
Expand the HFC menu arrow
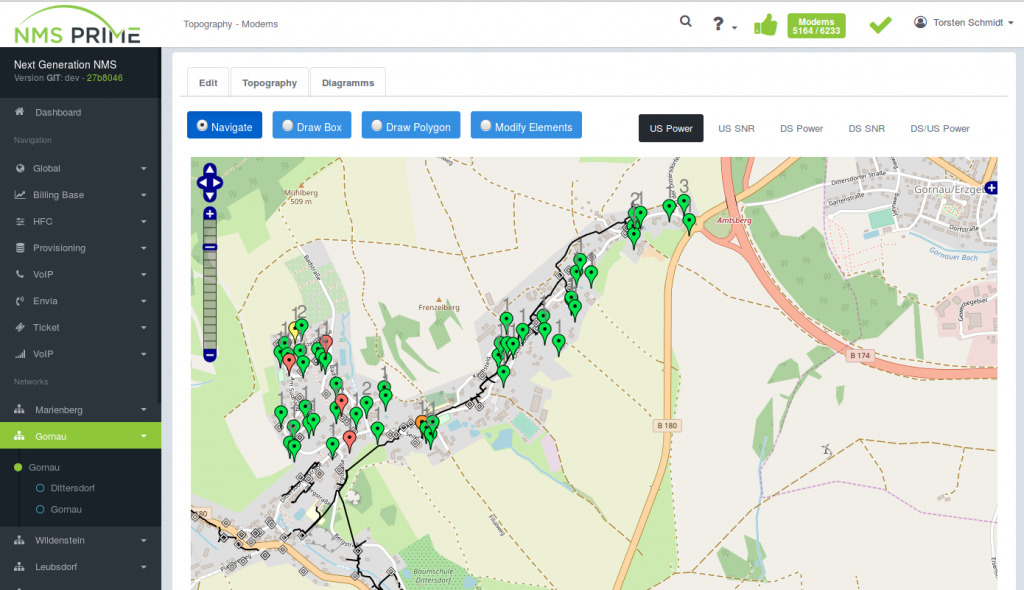click(x=144, y=221)
